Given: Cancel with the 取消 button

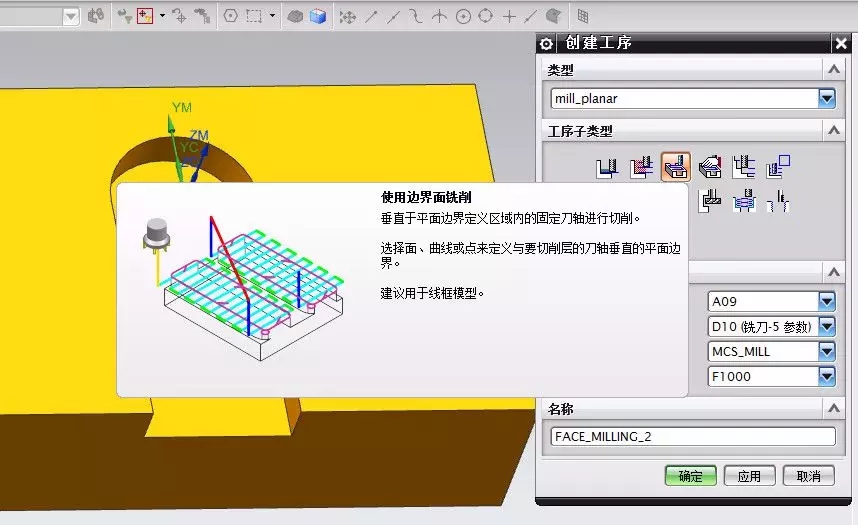Looking at the screenshot, I should pyautogui.click(x=808, y=476).
